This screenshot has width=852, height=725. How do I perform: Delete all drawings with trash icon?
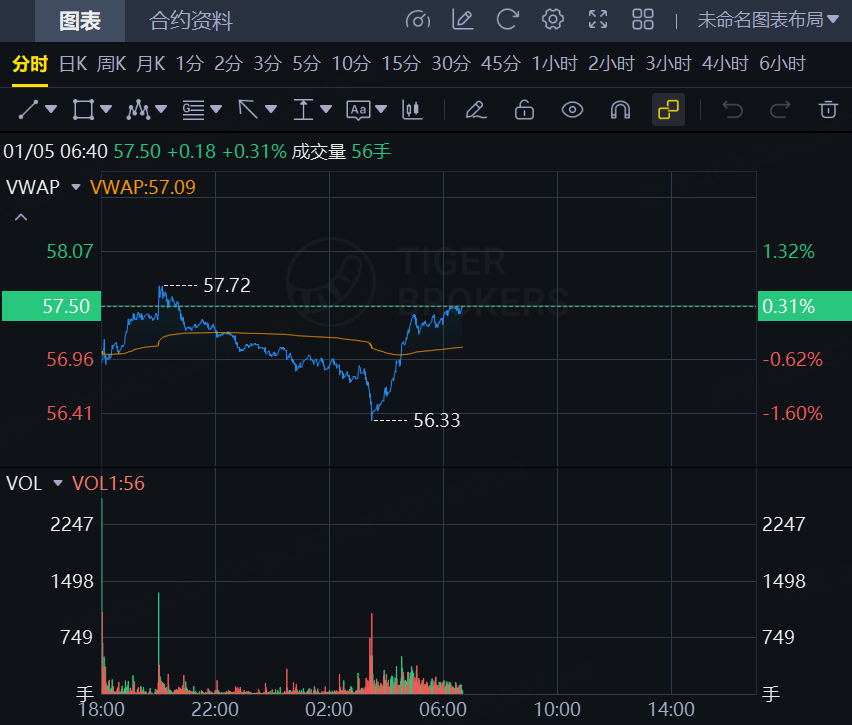pyautogui.click(x=827, y=109)
